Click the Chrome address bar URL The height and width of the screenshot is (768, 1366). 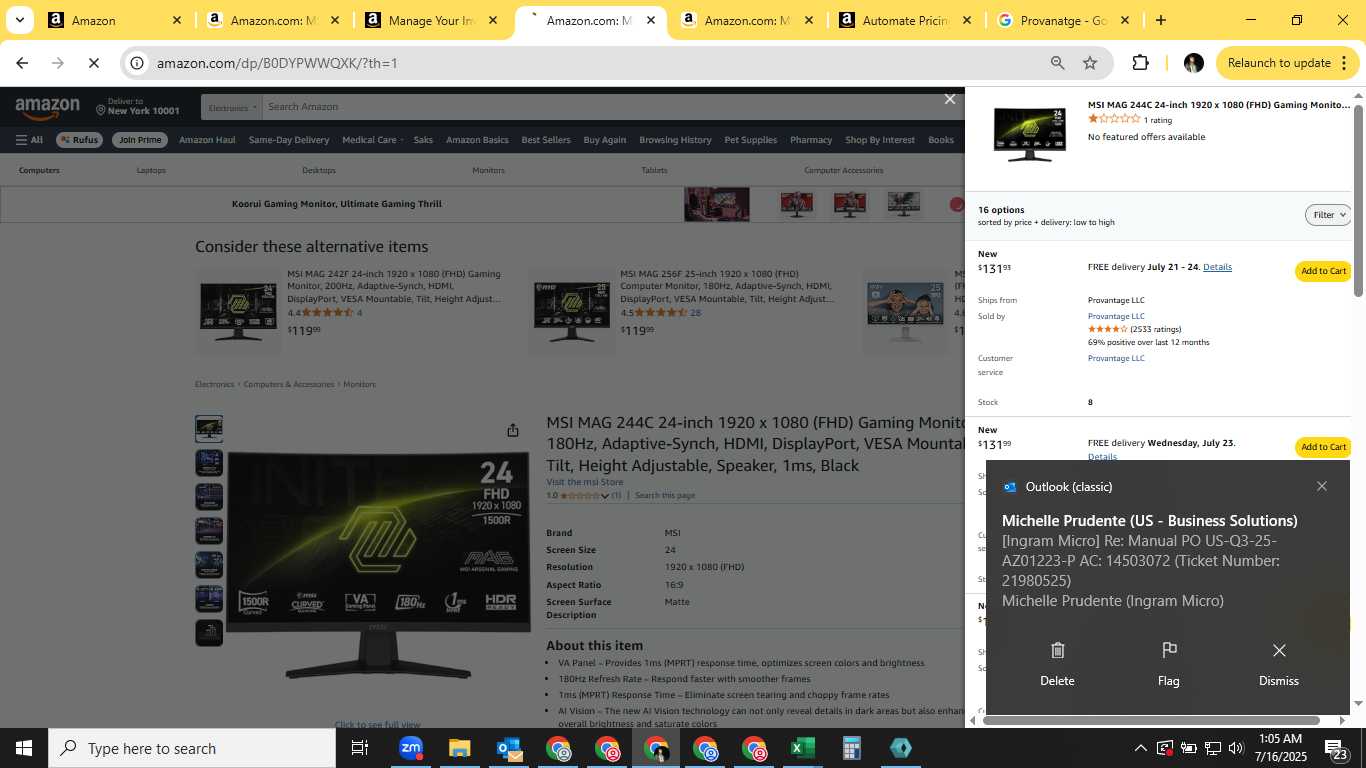coord(277,63)
